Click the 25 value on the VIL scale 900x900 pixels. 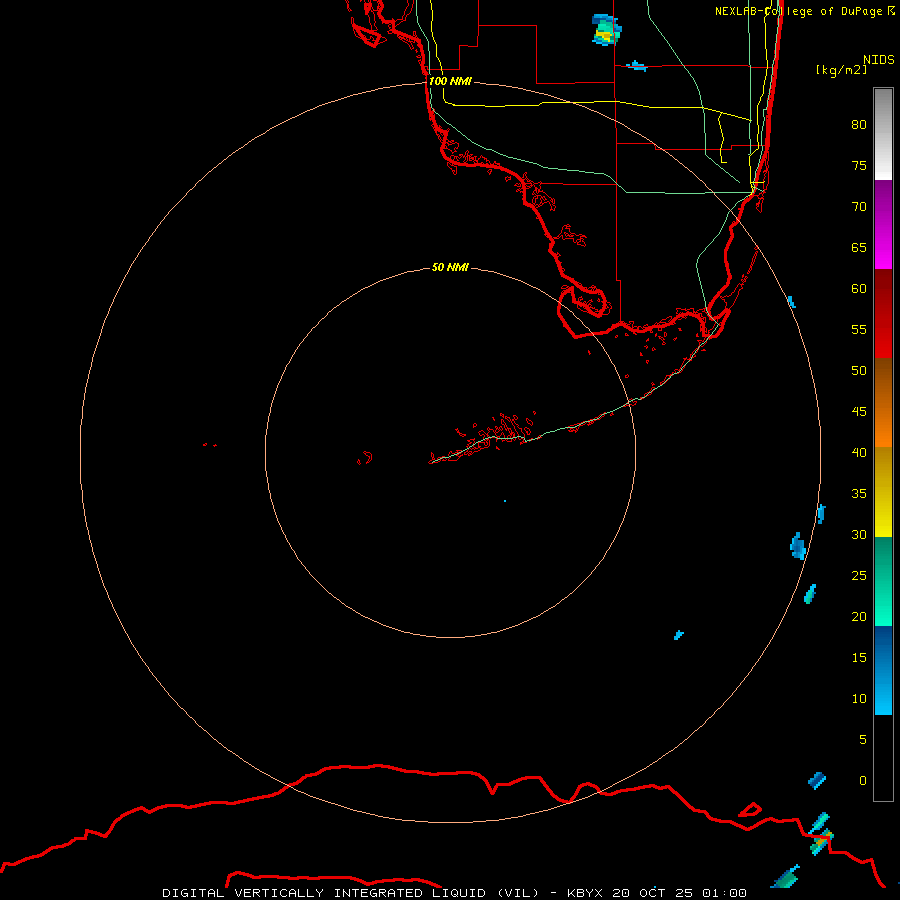tap(859, 576)
